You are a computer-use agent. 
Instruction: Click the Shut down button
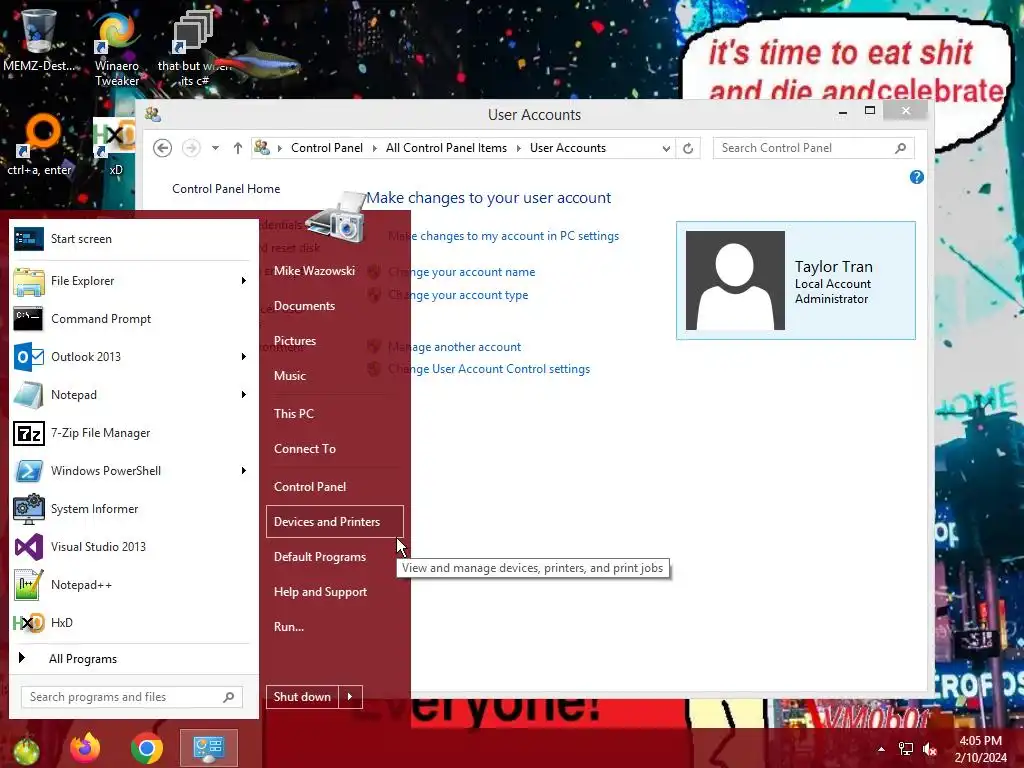tap(302, 697)
